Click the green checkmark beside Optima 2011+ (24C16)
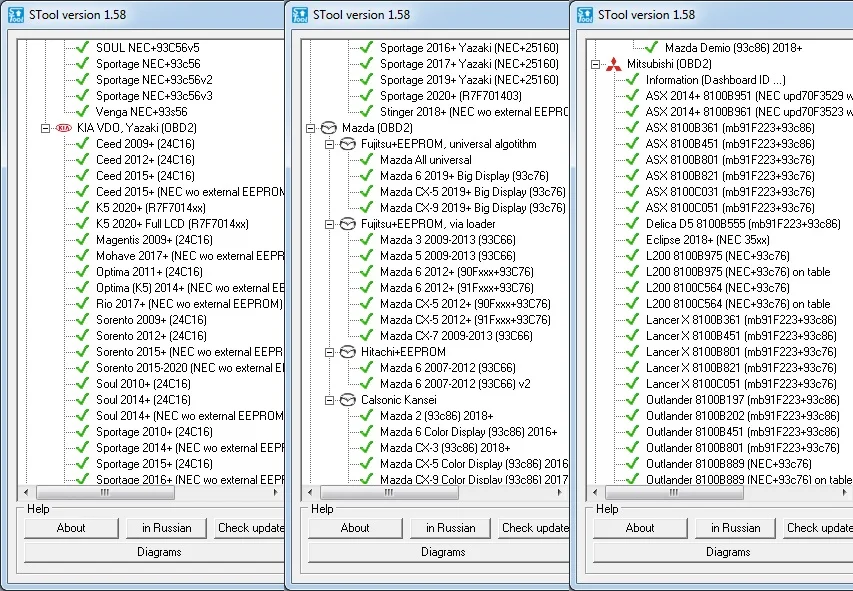 pos(83,272)
